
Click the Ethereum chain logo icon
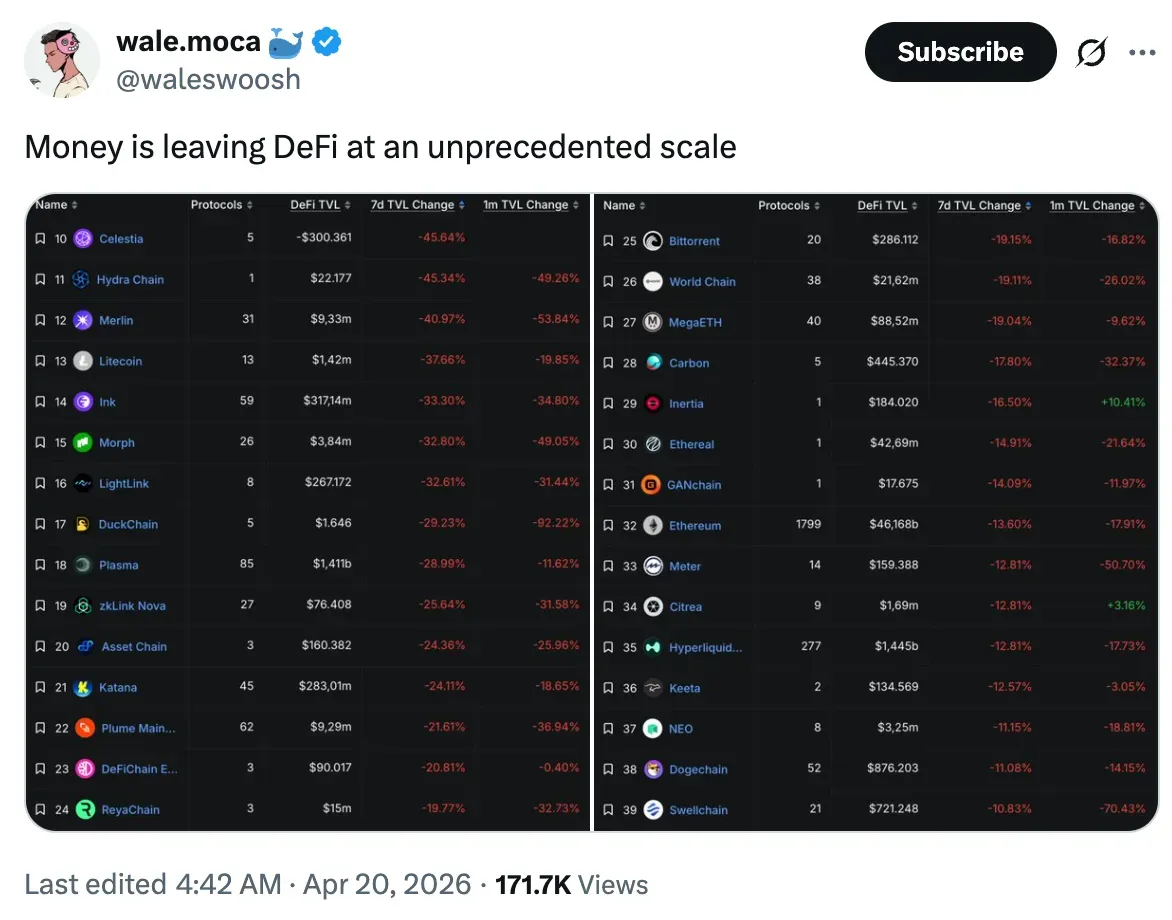coord(652,525)
